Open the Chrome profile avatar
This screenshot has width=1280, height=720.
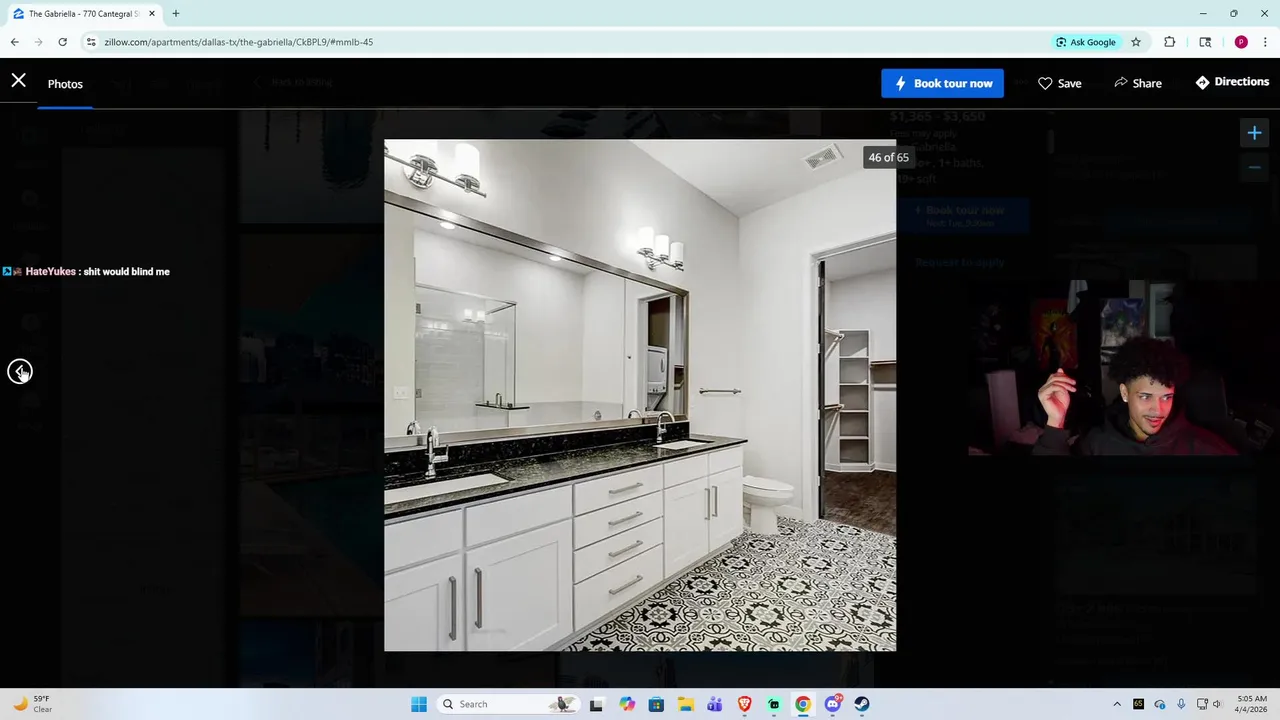pyautogui.click(x=1241, y=42)
